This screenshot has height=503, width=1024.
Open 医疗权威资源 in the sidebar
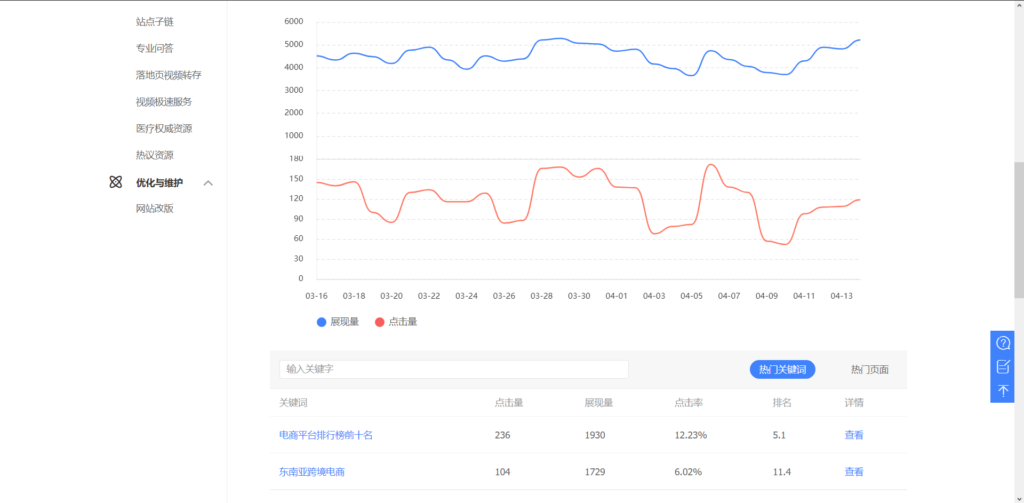164,129
